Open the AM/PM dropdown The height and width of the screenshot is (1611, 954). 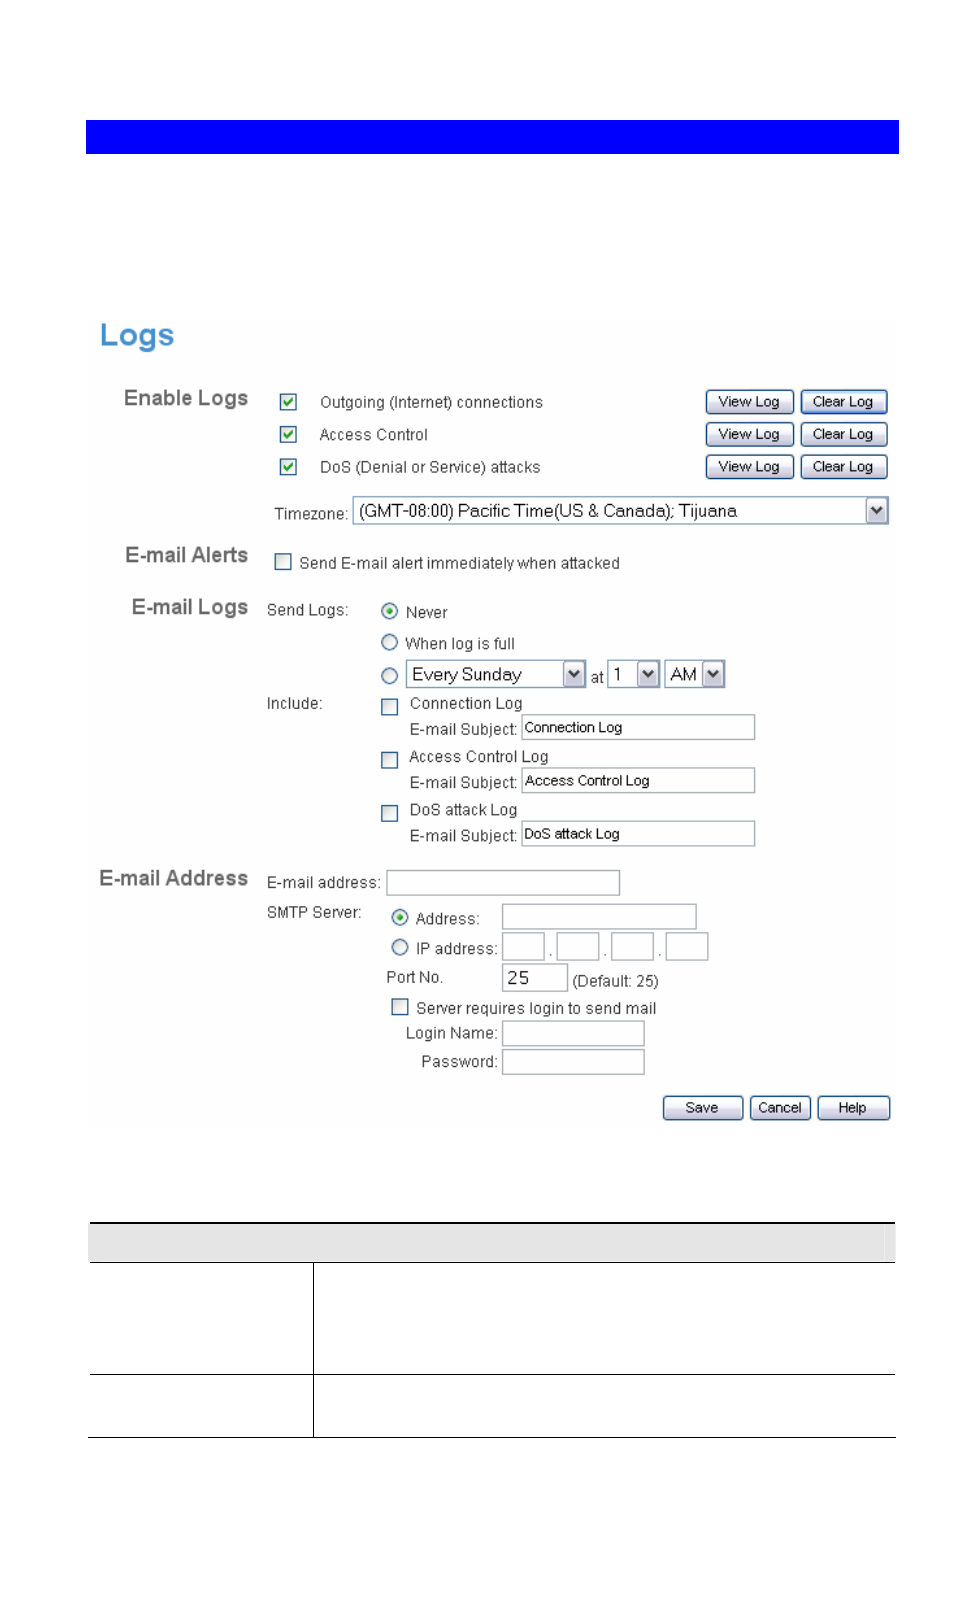[x=712, y=674]
